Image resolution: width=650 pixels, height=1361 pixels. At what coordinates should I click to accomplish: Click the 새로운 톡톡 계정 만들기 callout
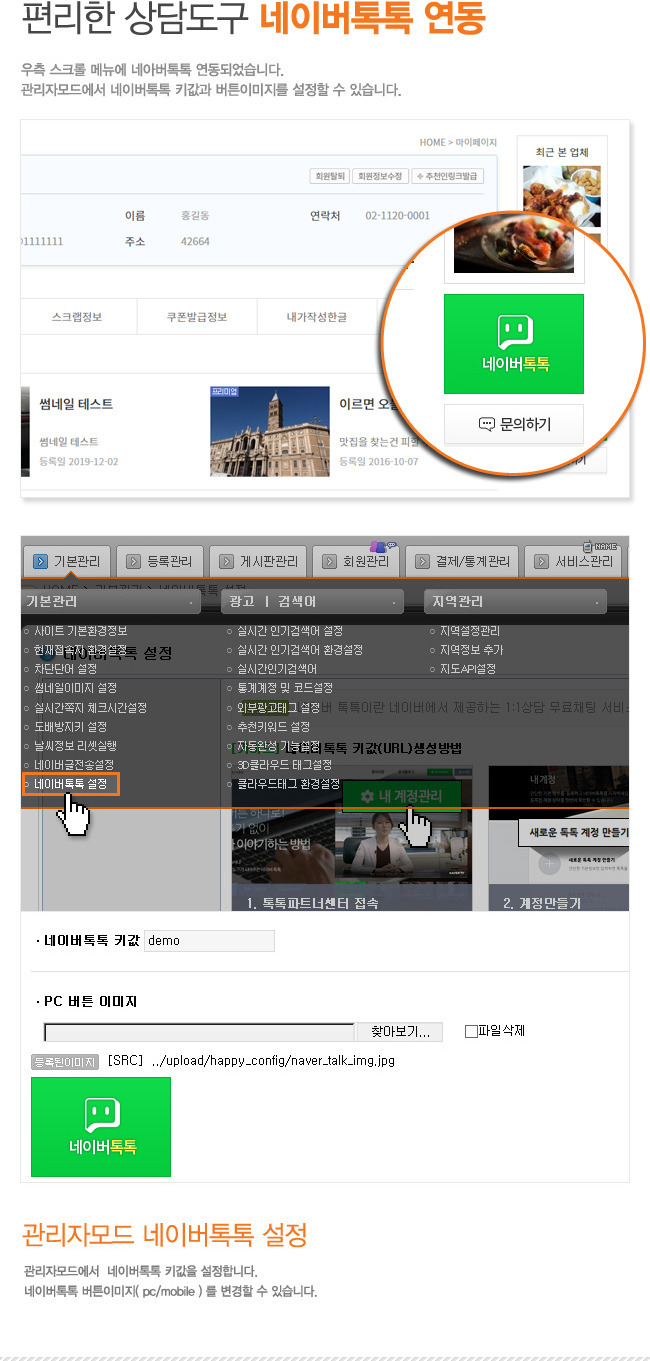click(x=574, y=833)
